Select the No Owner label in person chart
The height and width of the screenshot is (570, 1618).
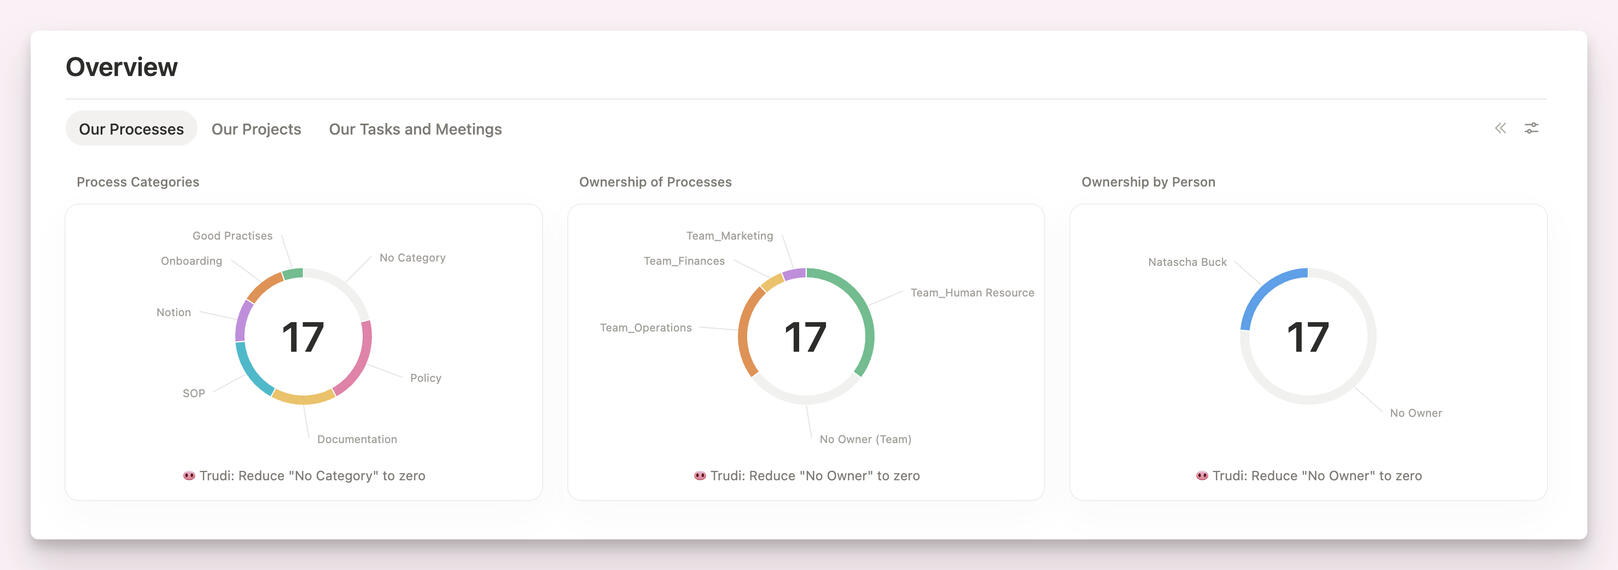1416,413
